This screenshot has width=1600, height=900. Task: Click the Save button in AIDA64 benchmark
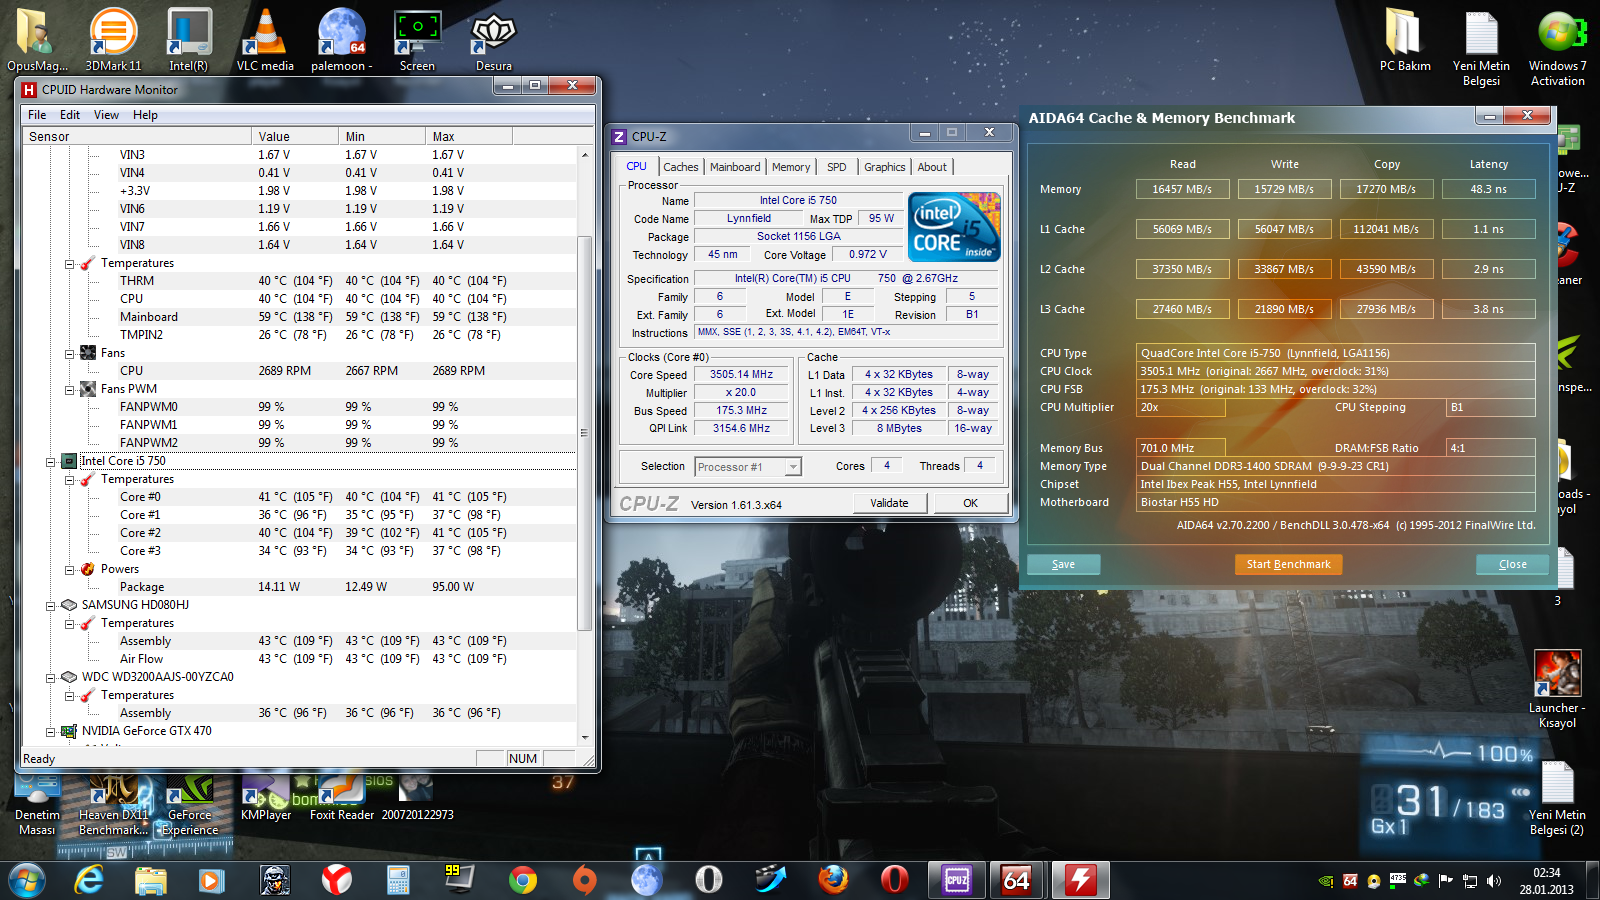(x=1063, y=564)
